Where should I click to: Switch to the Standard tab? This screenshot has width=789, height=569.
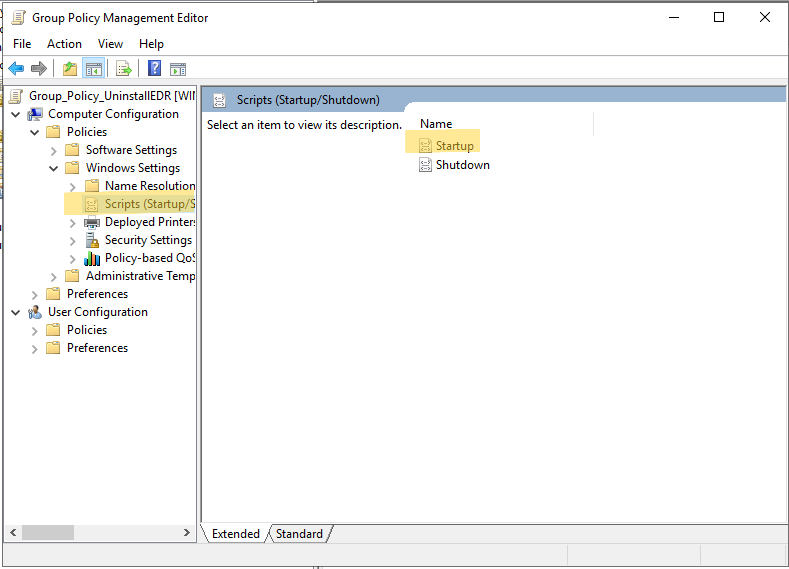[299, 534]
